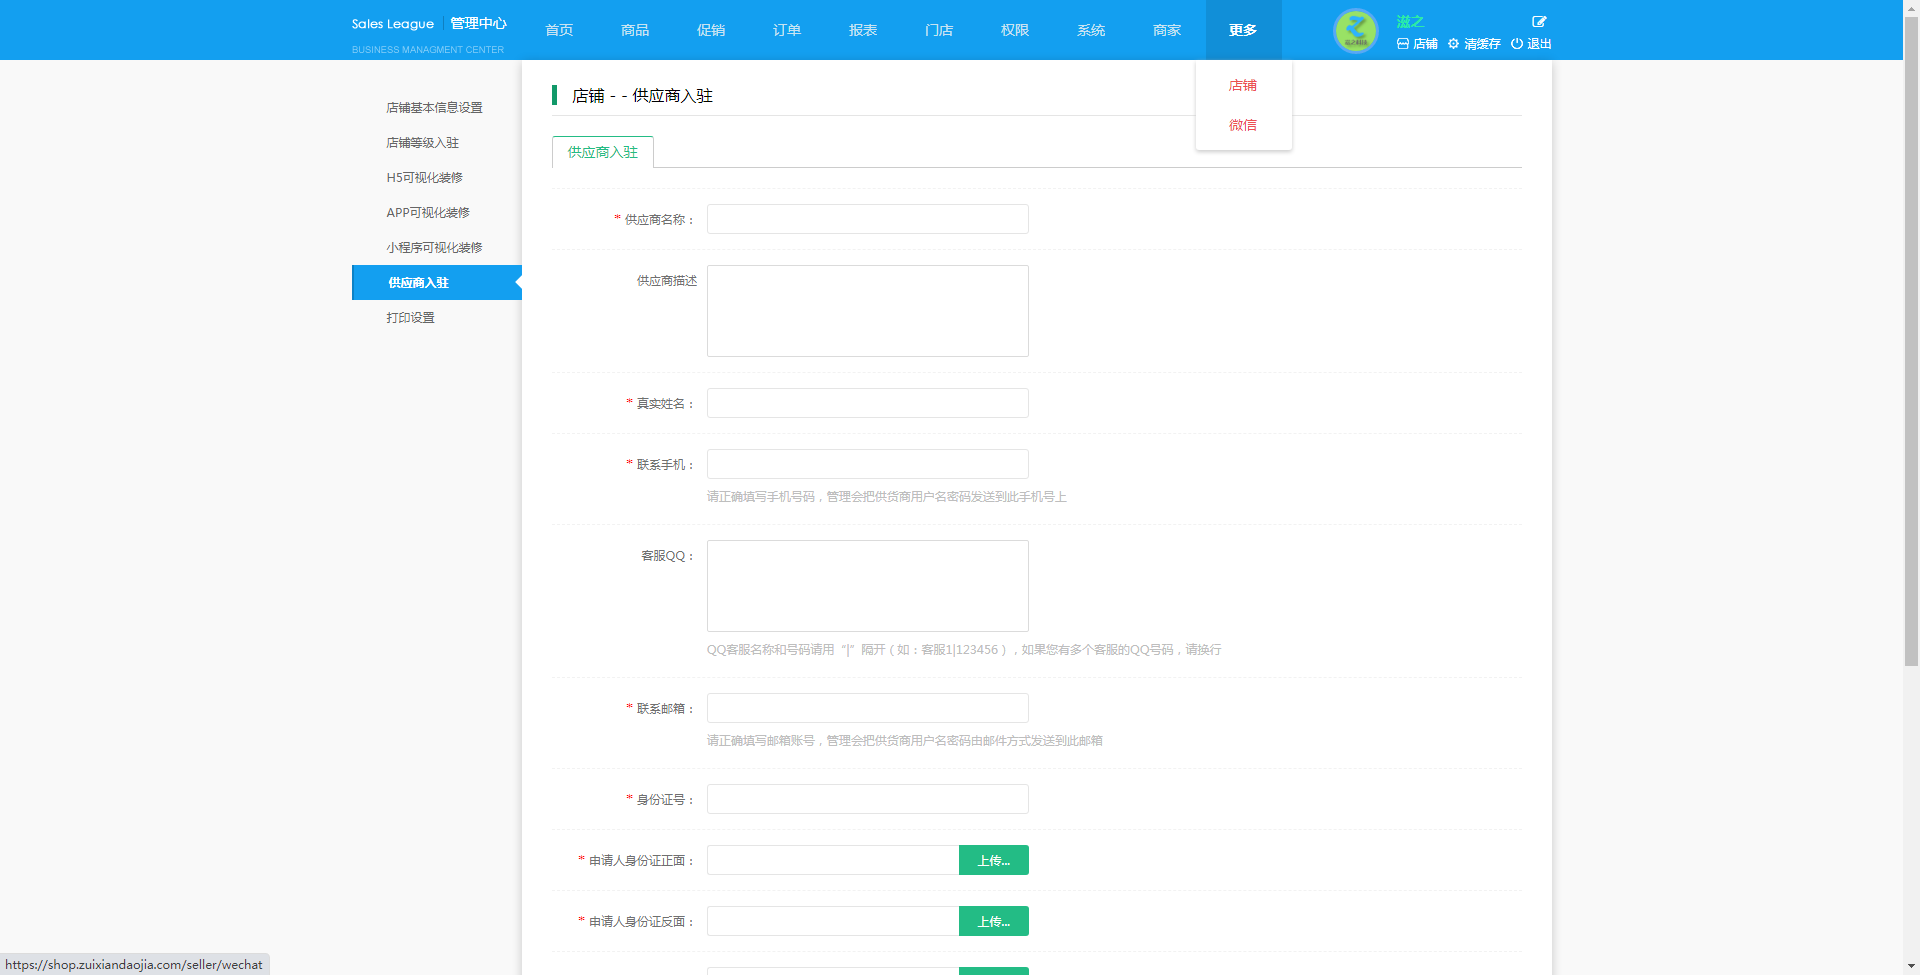Focus the 申请人身份证反面 file path field

point(833,921)
